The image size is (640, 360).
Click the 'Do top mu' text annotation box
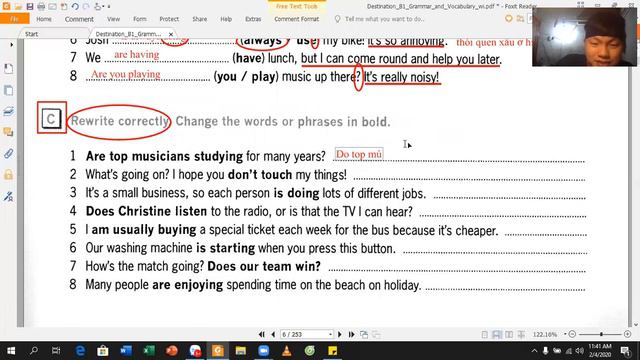pyautogui.click(x=359, y=154)
